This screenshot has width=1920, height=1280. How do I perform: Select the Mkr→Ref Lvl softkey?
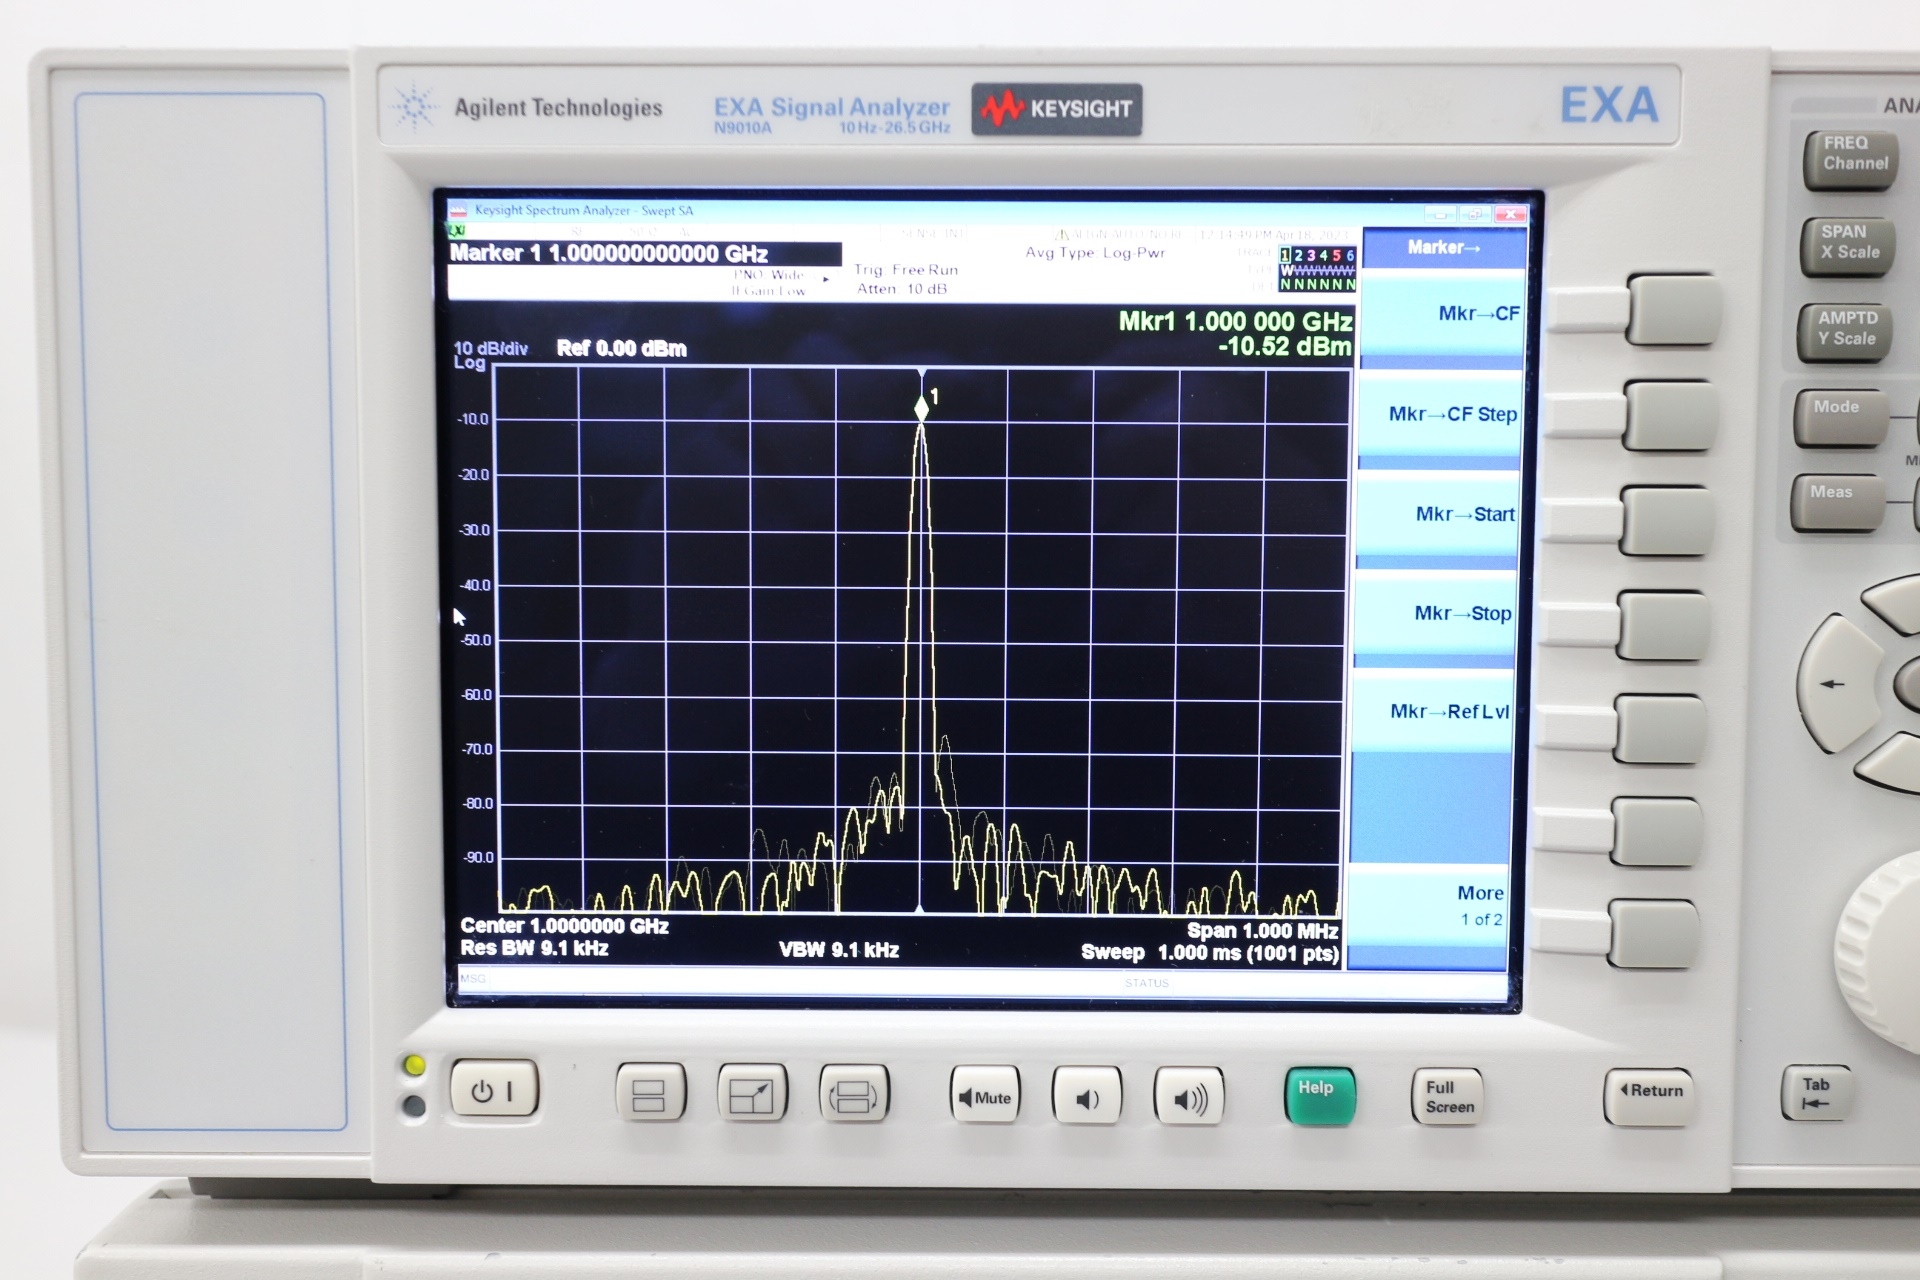(x=1432, y=711)
